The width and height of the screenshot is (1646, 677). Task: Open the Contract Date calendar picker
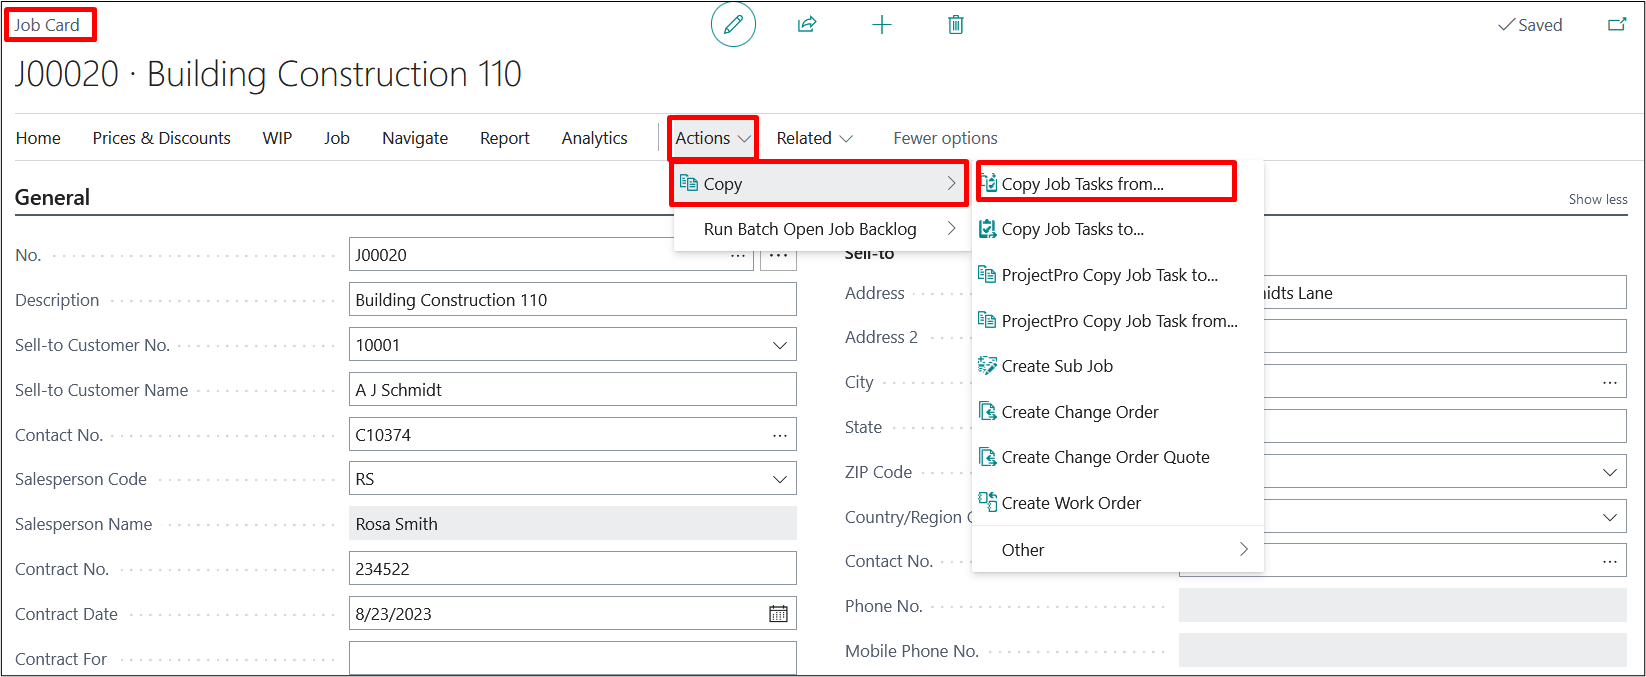[778, 614]
